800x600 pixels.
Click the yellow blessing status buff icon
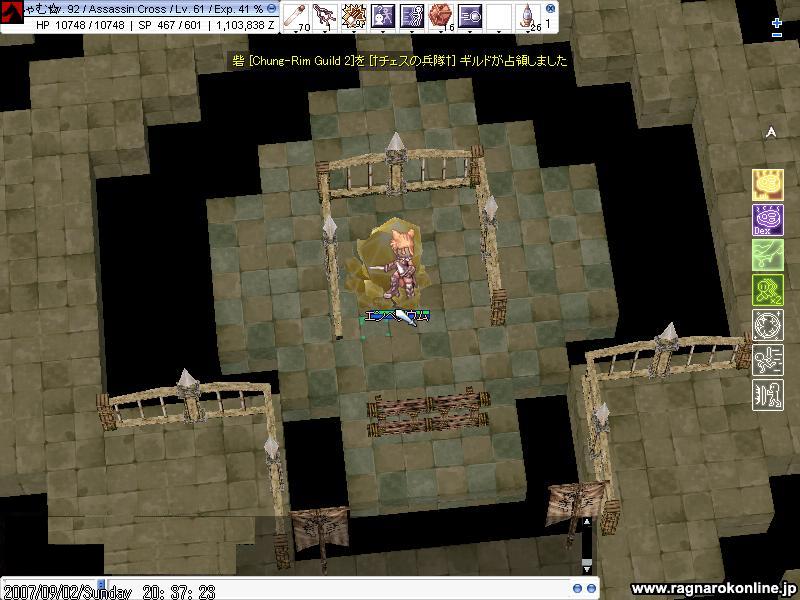click(768, 185)
